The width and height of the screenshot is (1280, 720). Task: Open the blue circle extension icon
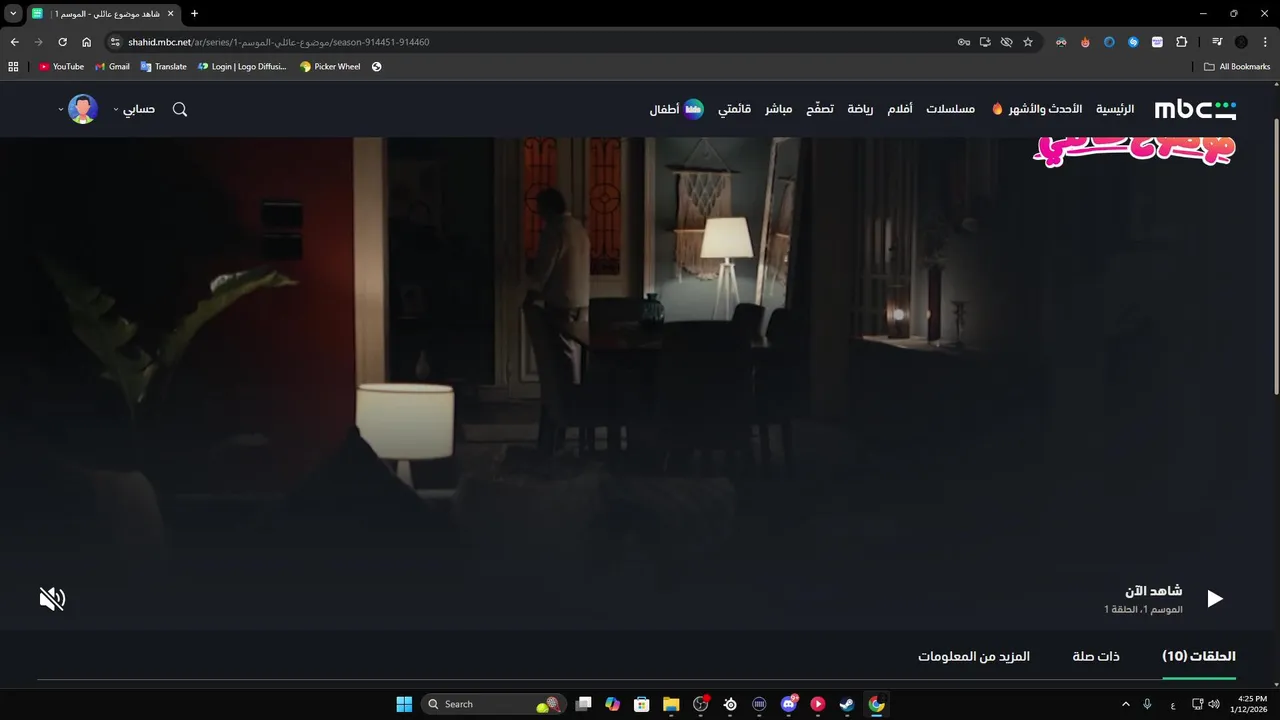[x=1109, y=42]
